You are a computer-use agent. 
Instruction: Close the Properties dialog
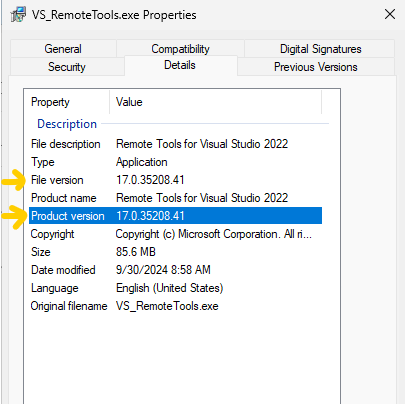click(390, 14)
